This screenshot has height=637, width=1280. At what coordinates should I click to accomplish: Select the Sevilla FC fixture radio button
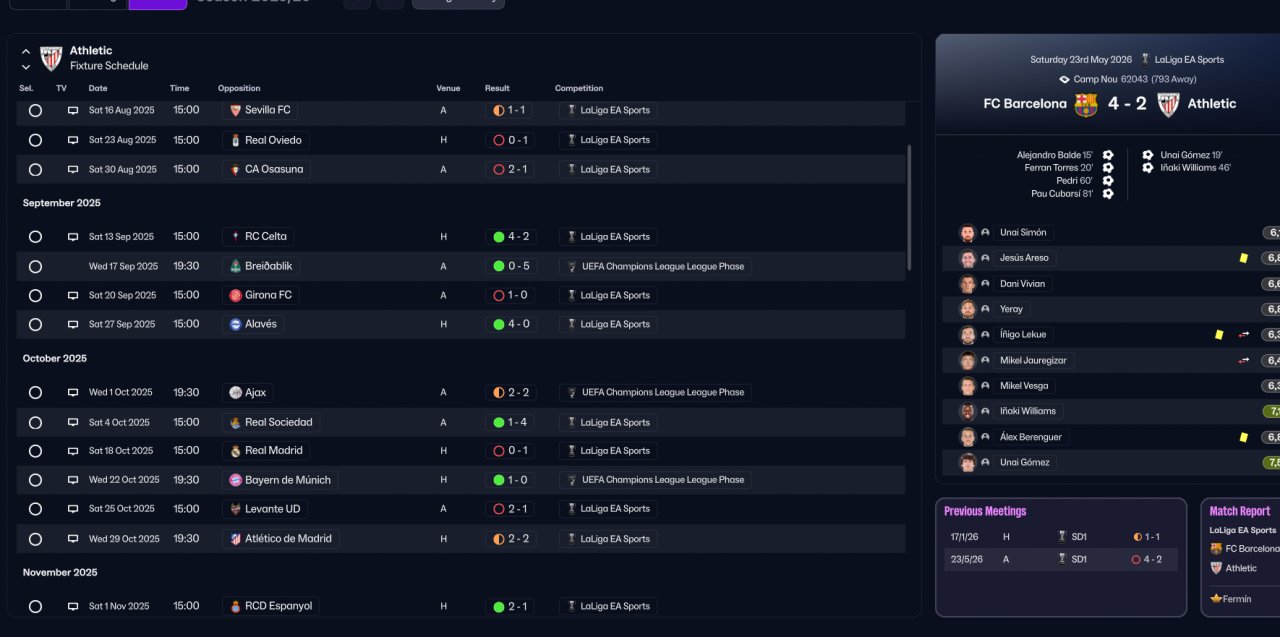tap(35, 111)
